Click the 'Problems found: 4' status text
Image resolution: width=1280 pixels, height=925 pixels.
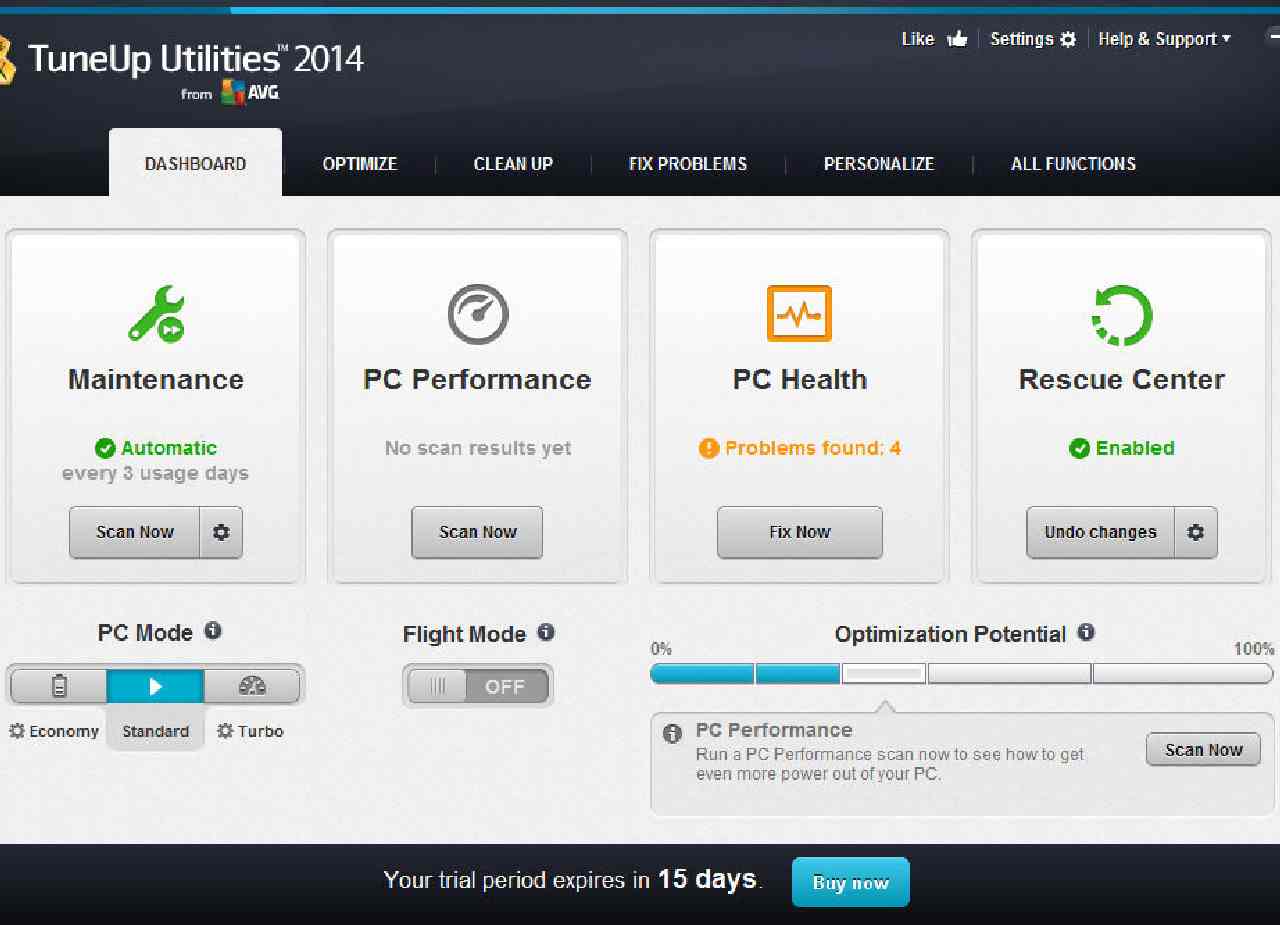(x=813, y=448)
